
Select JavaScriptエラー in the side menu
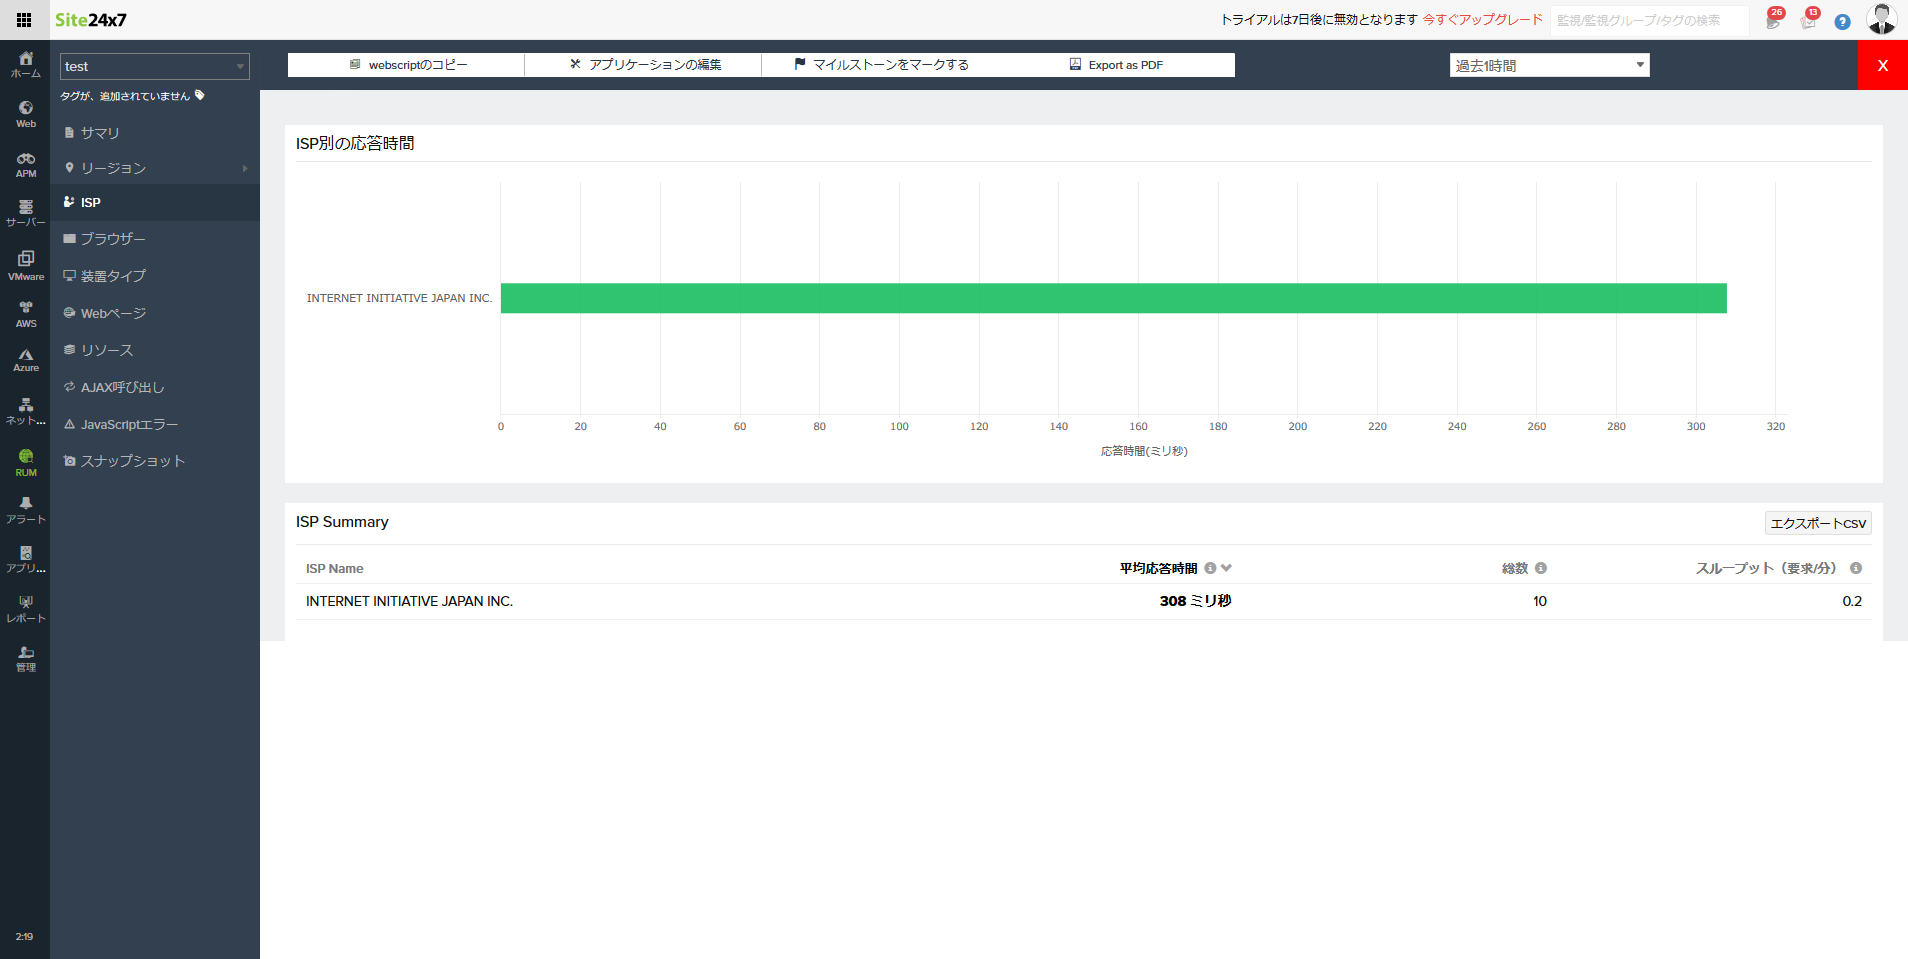click(155, 424)
